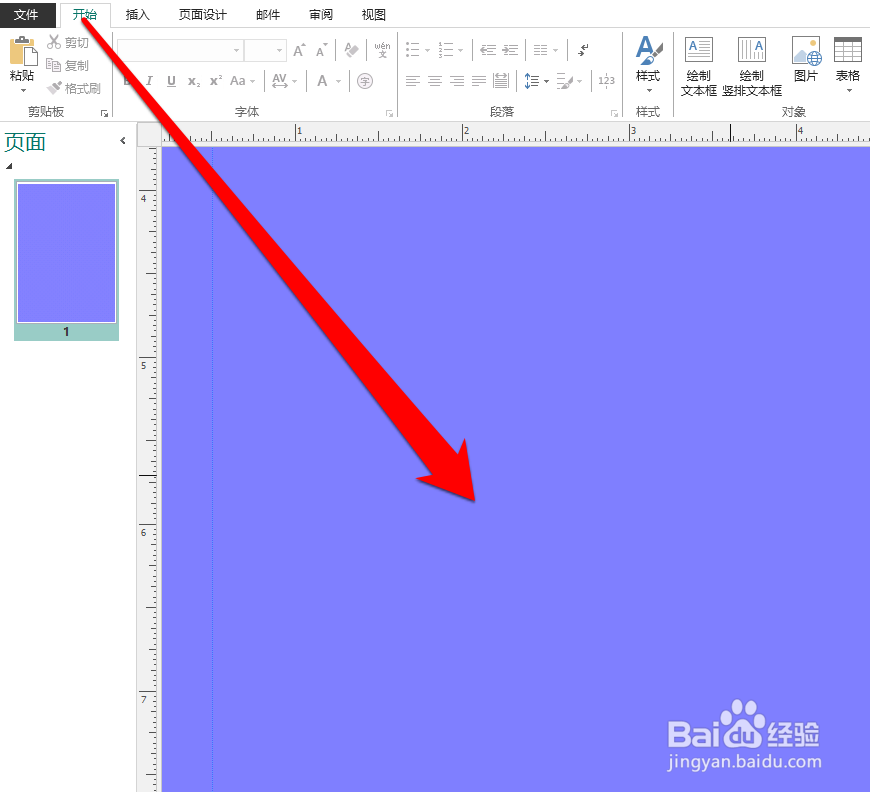
Task: Open the 剪贴板 clipboard dialog launcher
Action: (104, 113)
